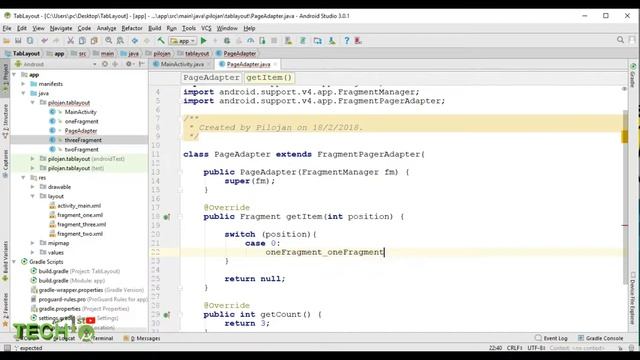Click the getItem() method breadcrumb
This screenshot has height=360, width=640.
click(269, 78)
